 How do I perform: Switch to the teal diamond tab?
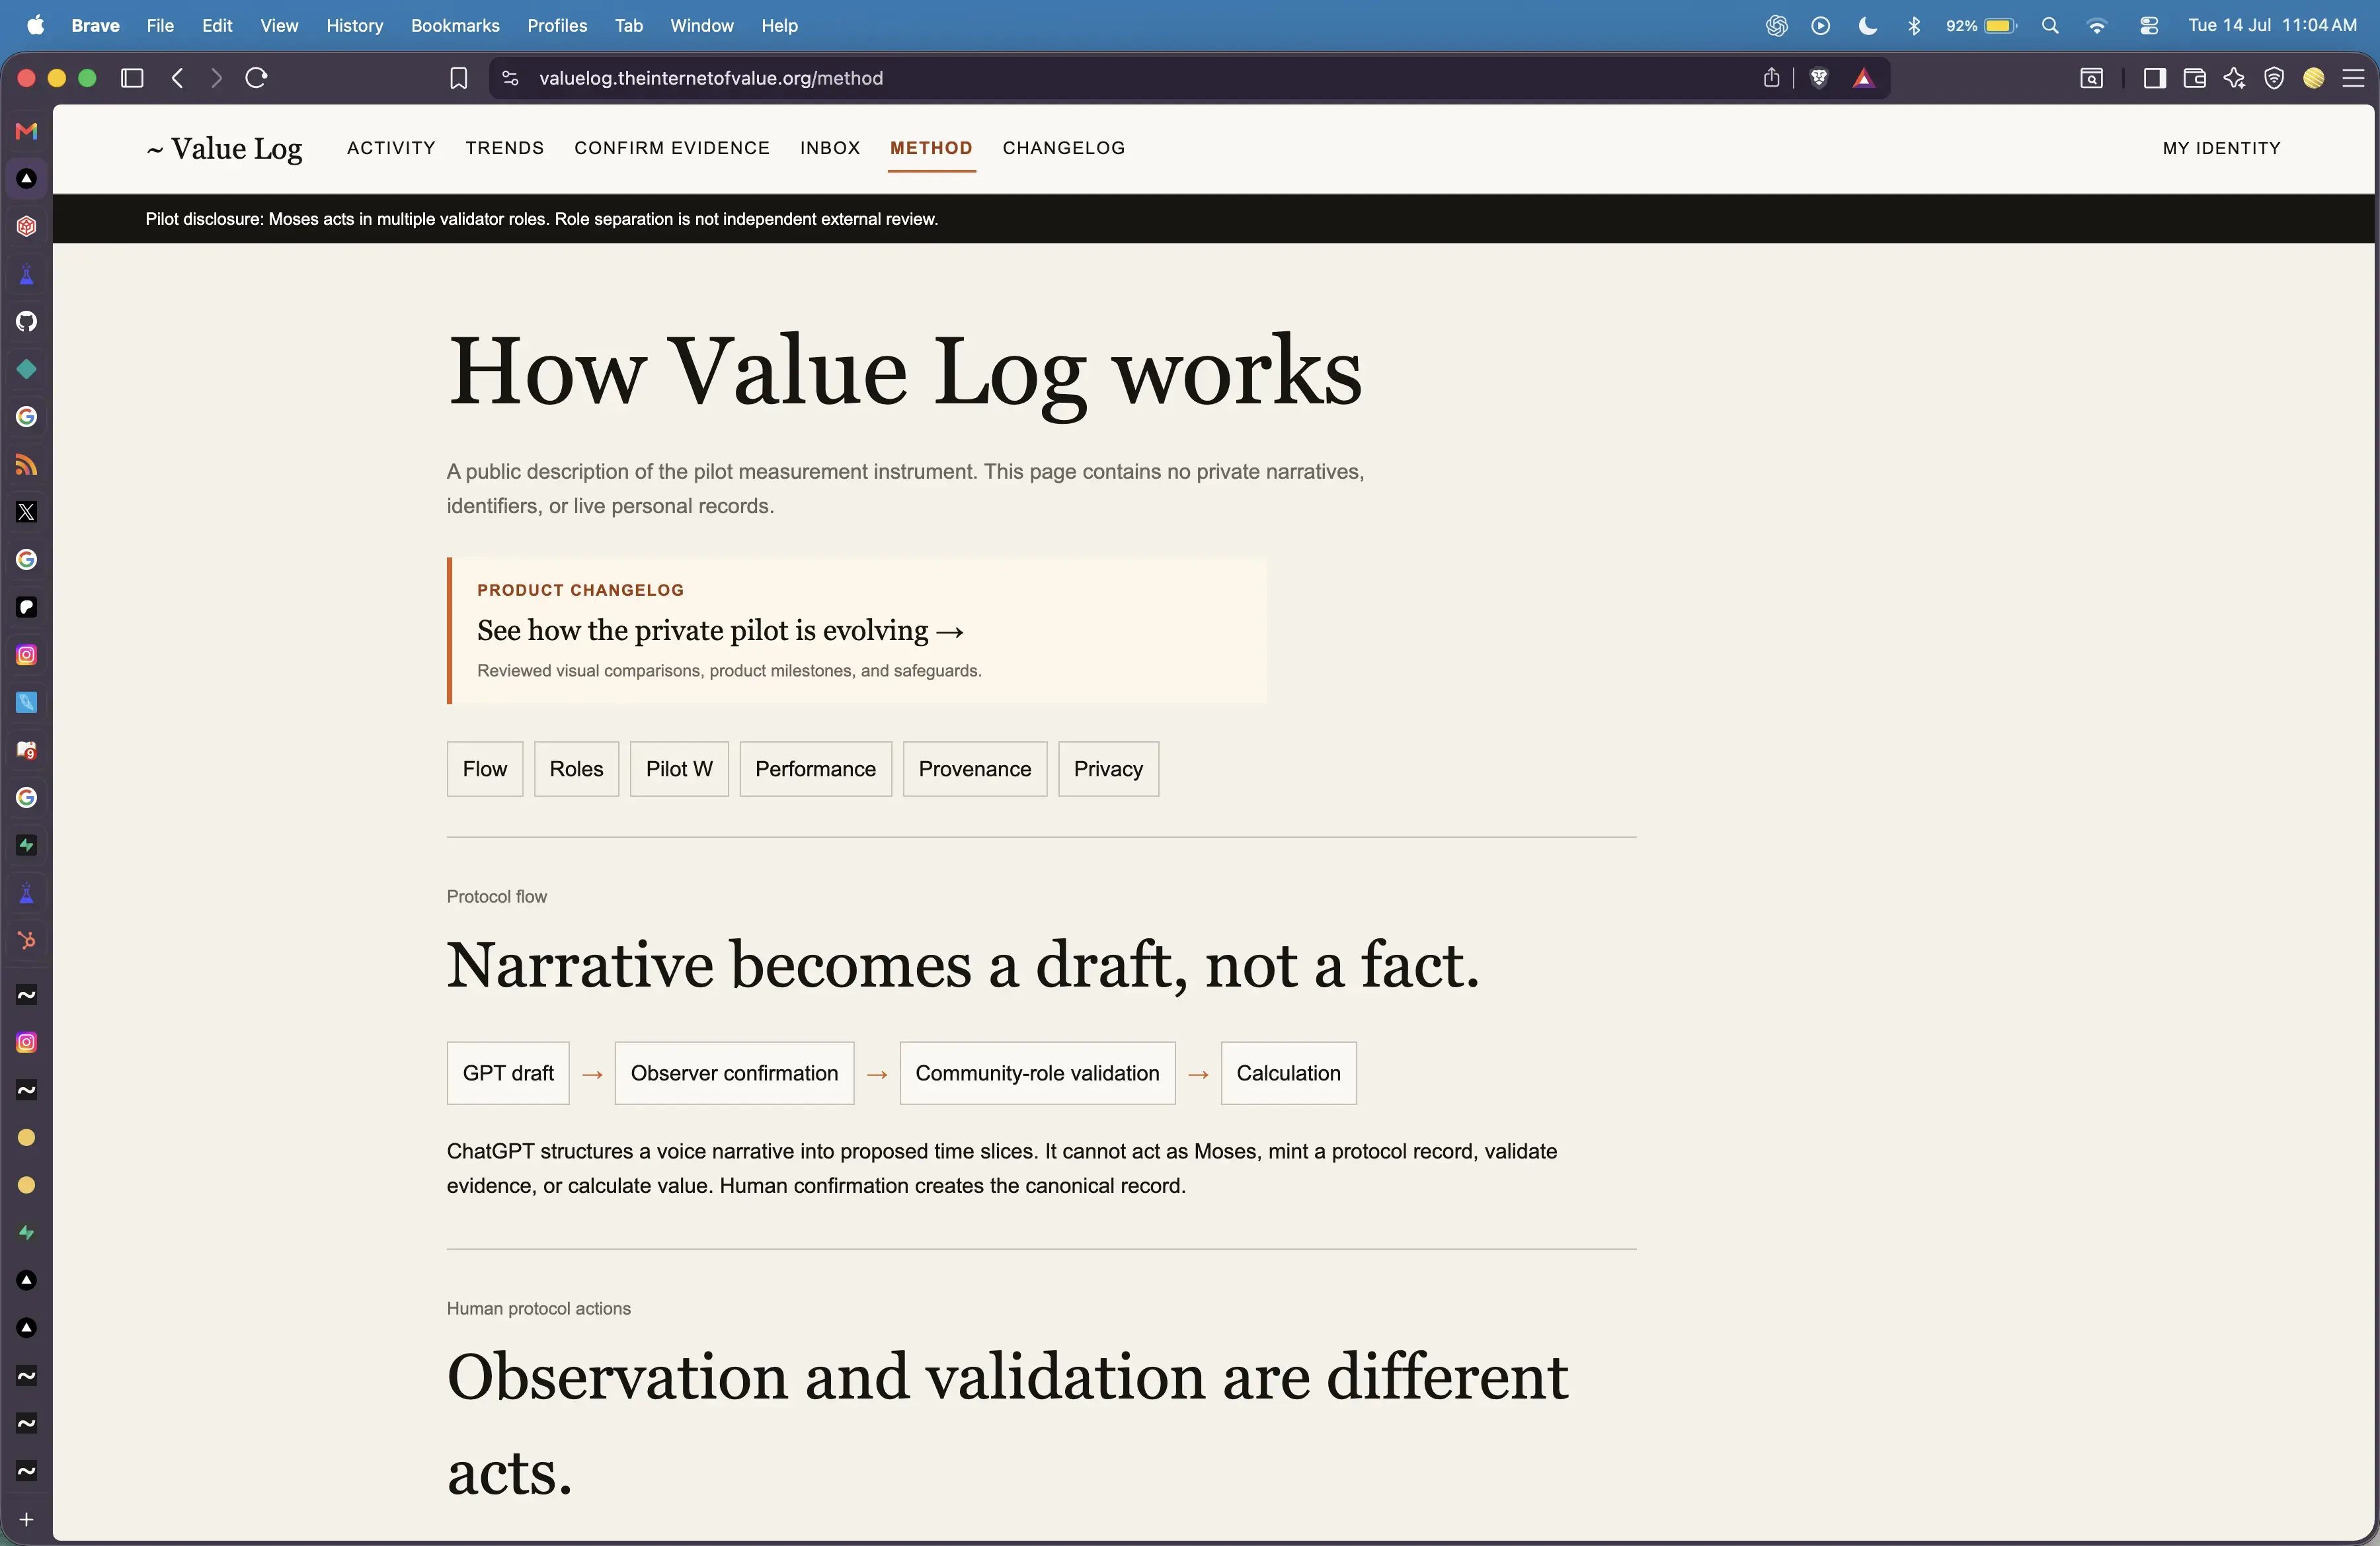[27, 369]
